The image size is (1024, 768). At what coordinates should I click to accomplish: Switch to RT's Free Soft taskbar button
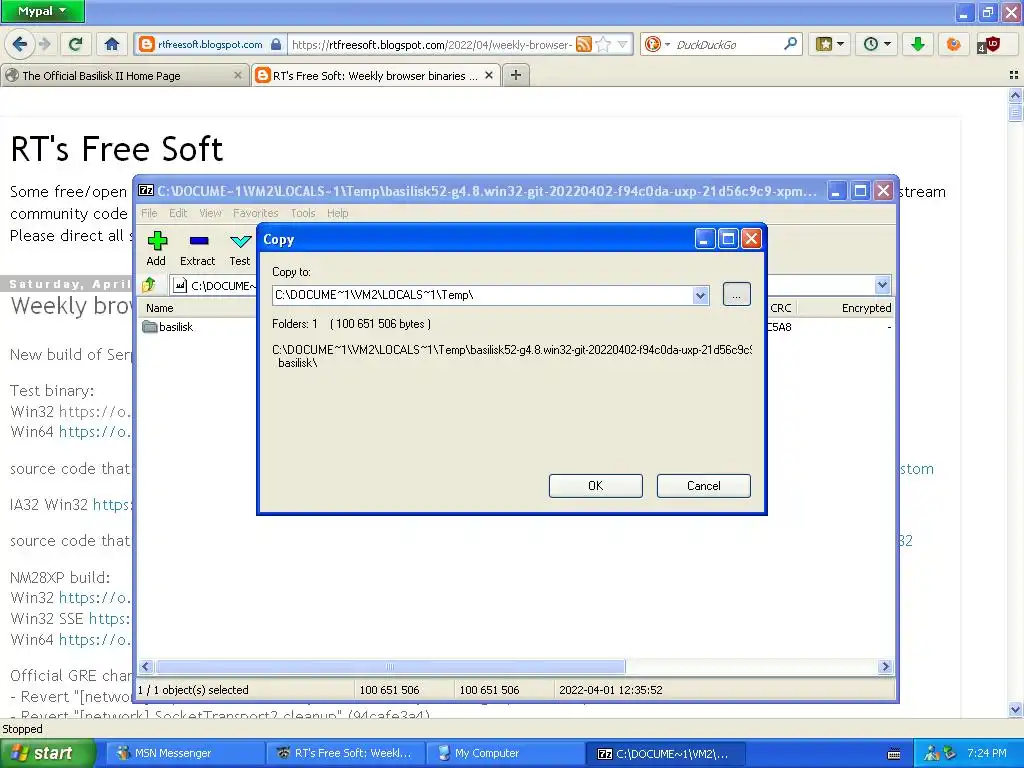(345, 753)
